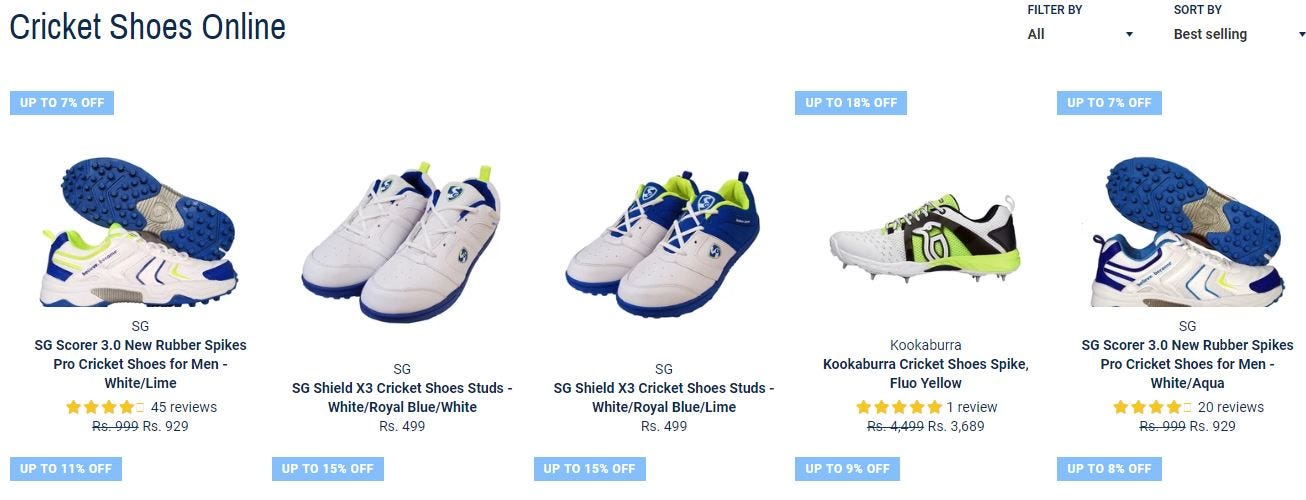Click SG Scorer 3.0 White/Lime product title
The image size is (1306, 500).
[x=140, y=364]
